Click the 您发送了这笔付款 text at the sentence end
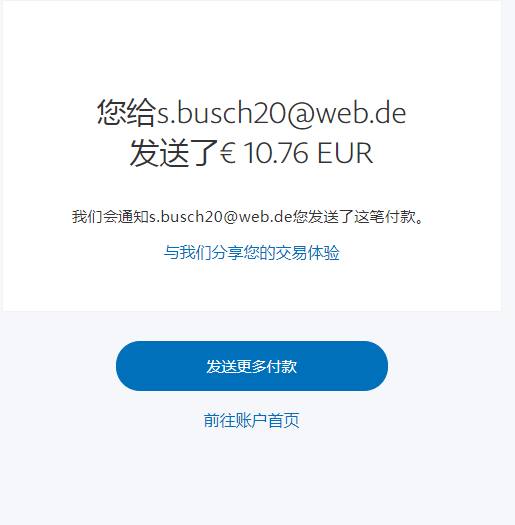Image resolution: width=515 pixels, height=525 pixels. click(x=355, y=217)
